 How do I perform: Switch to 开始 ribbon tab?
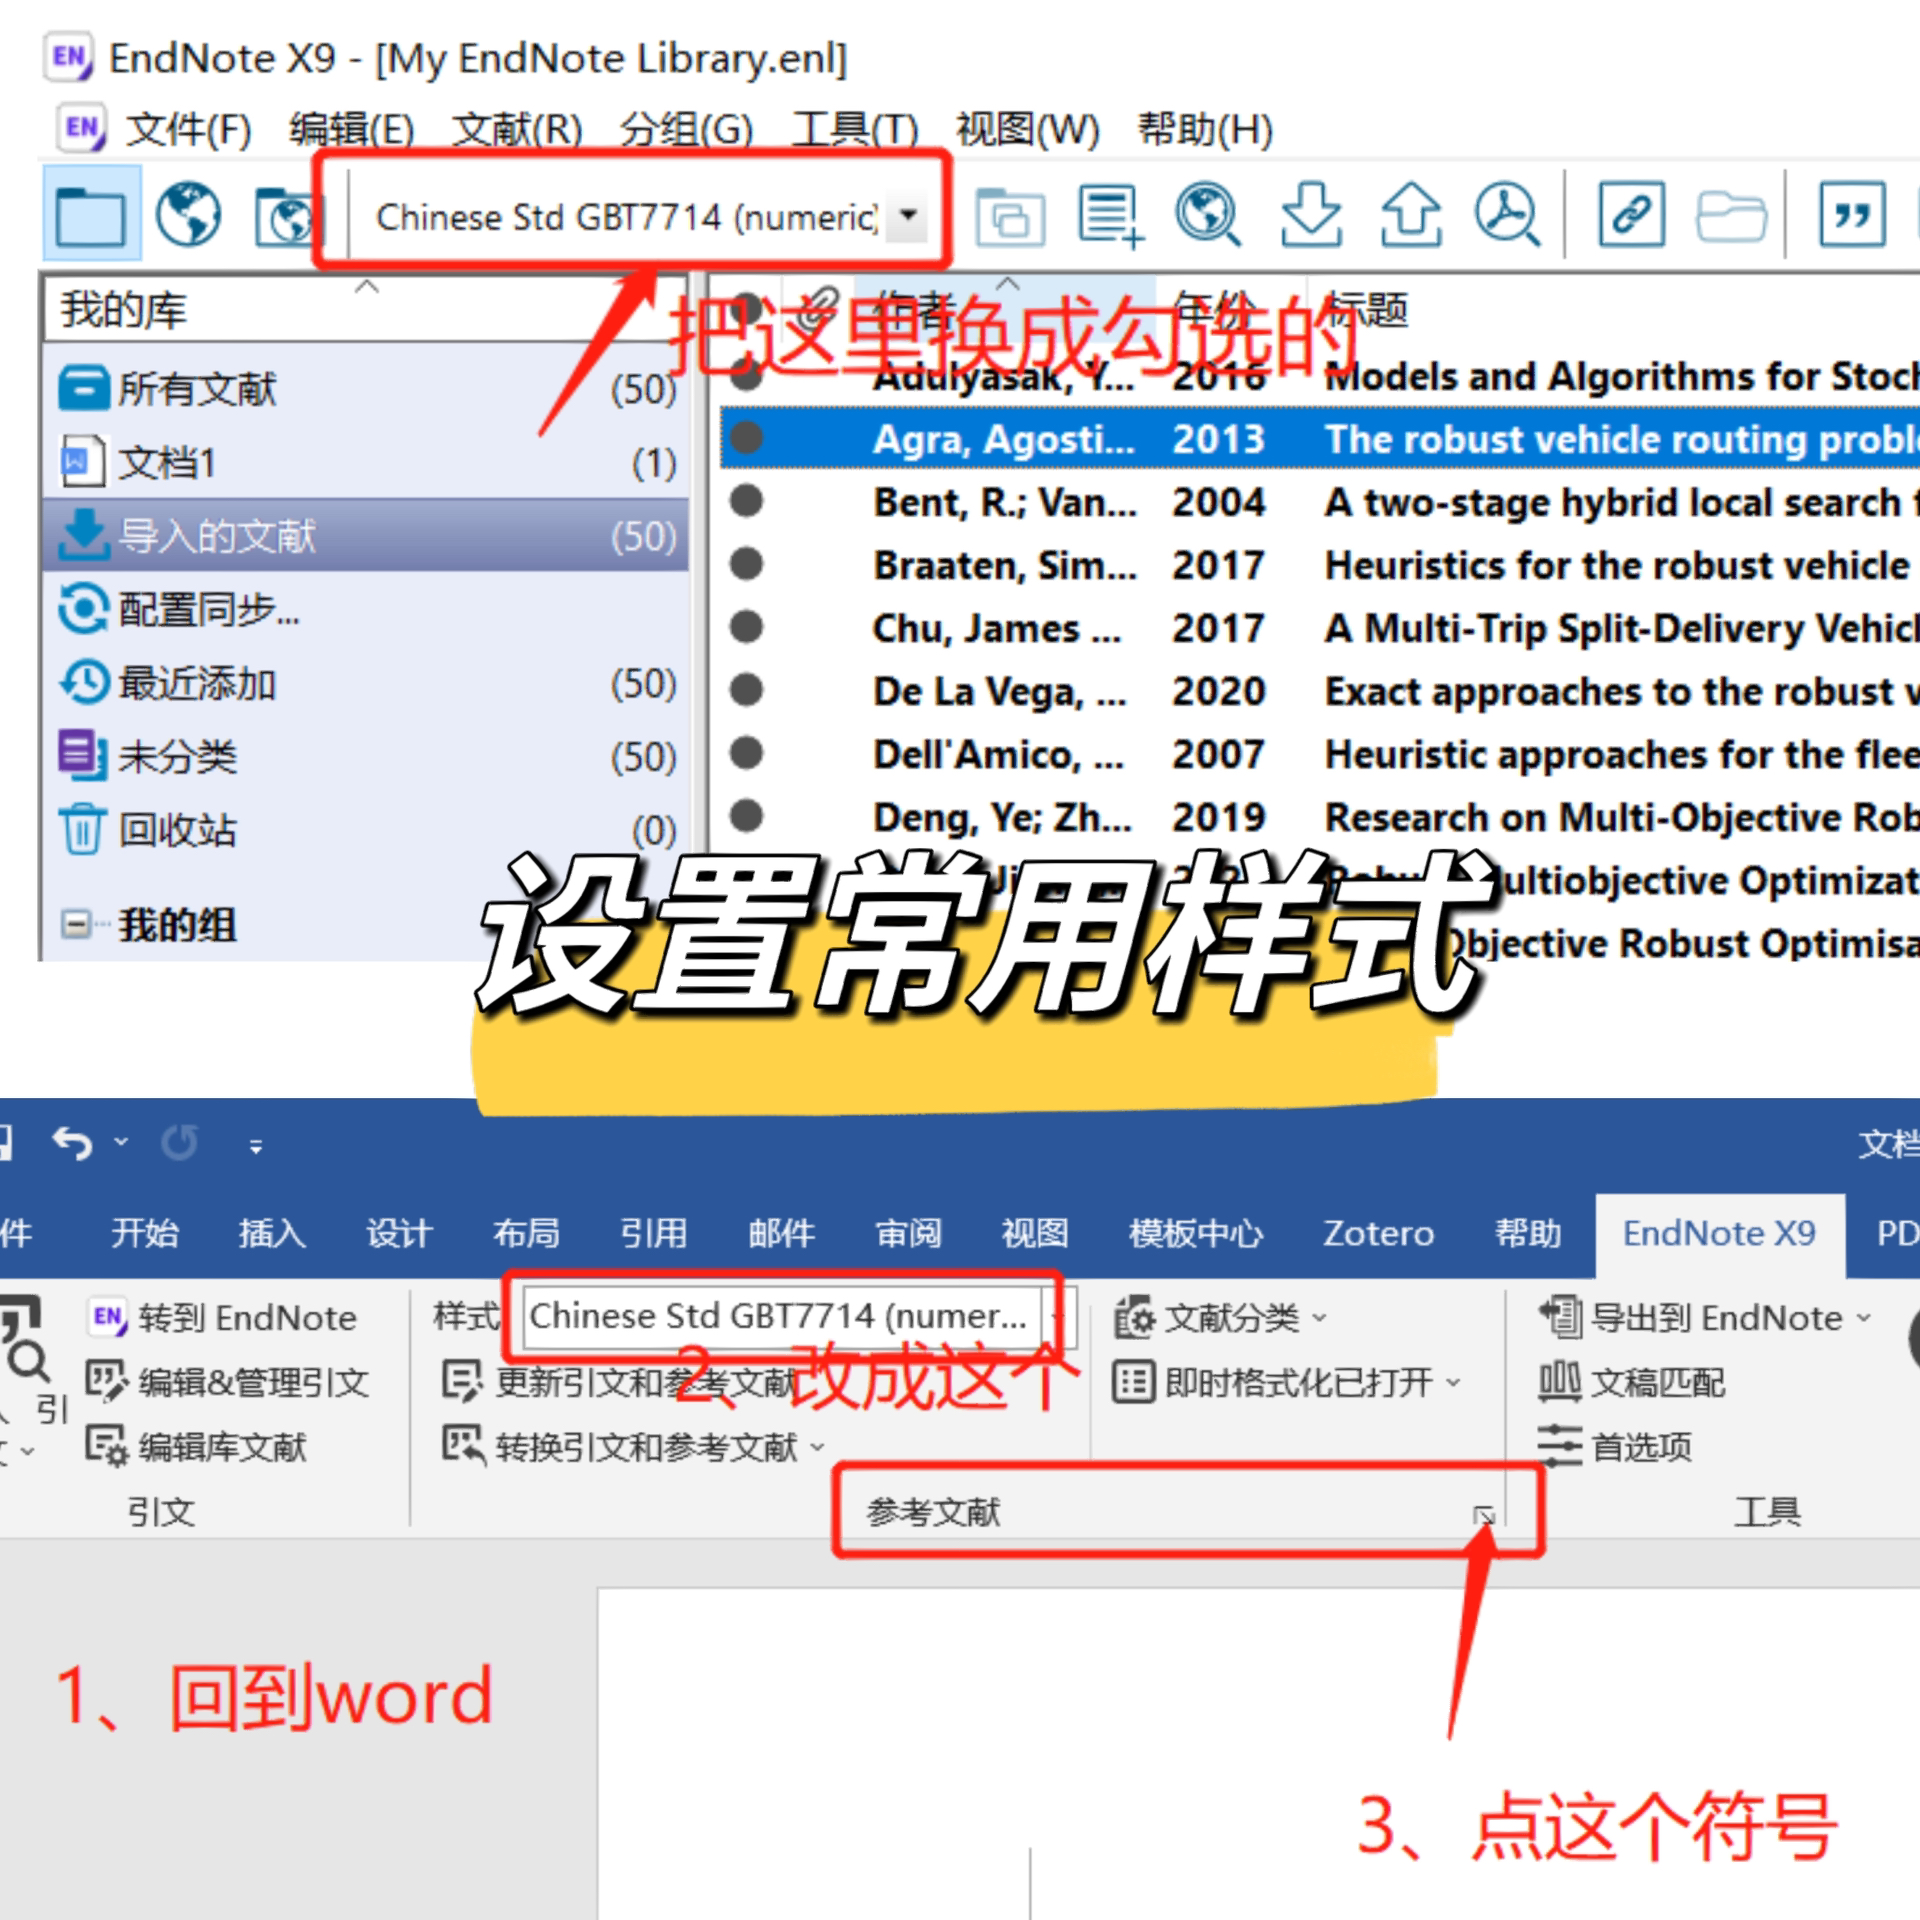click(x=144, y=1232)
